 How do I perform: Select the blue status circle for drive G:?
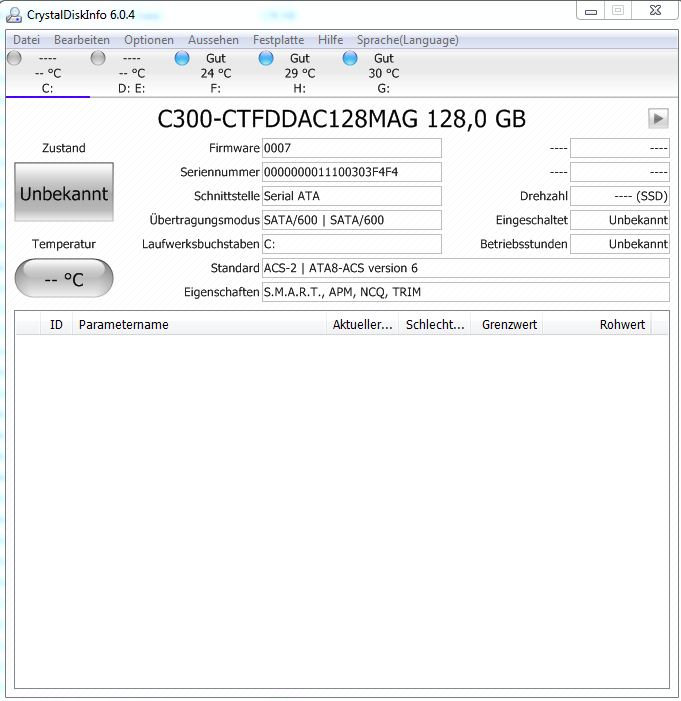tap(350, 58)
